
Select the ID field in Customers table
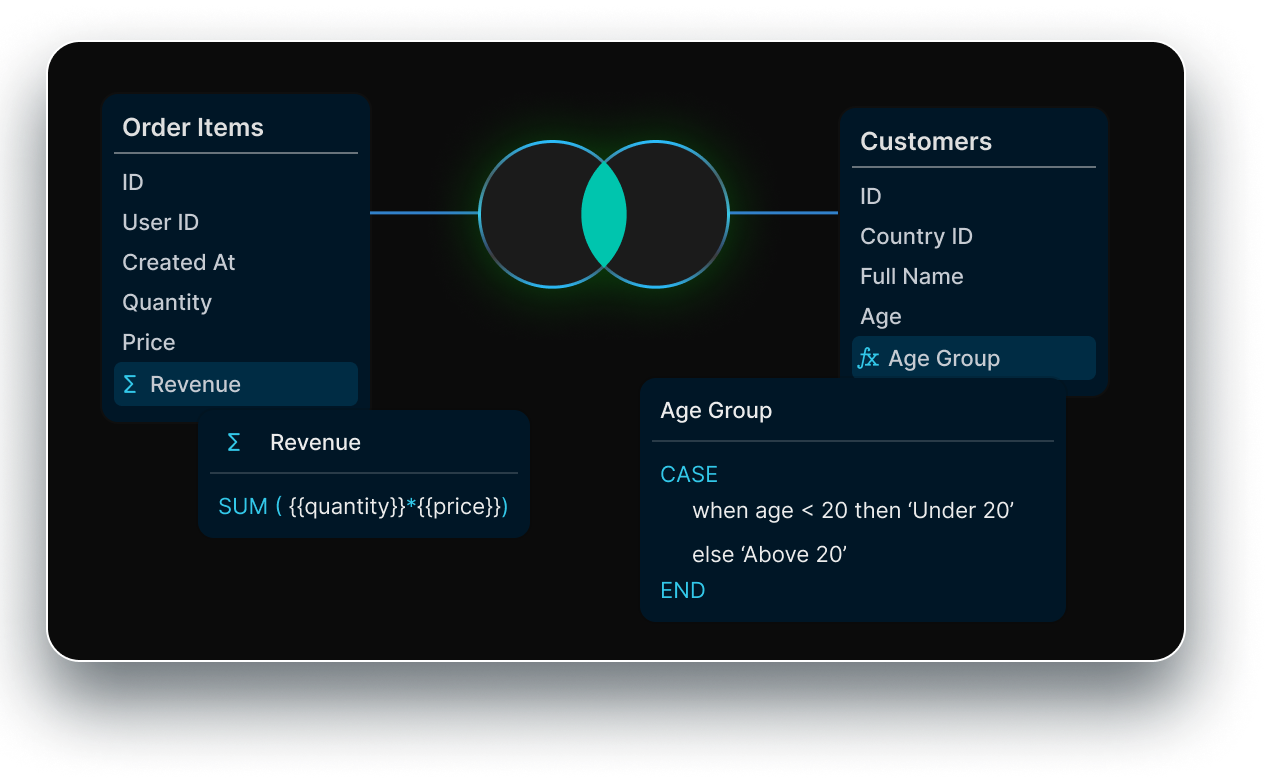pyautogui.click(x=871, y=196)
